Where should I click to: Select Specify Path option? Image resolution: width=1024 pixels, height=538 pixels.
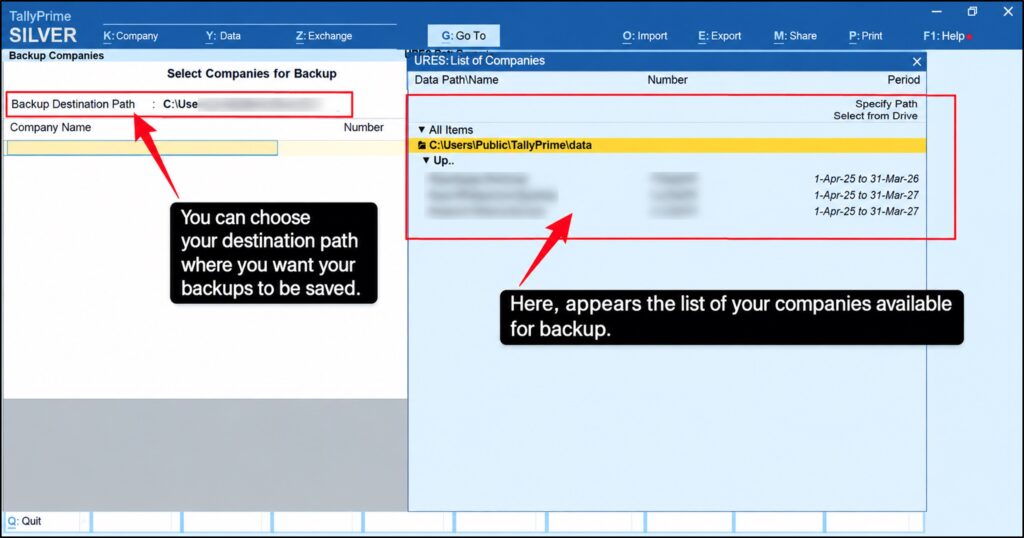886,104
